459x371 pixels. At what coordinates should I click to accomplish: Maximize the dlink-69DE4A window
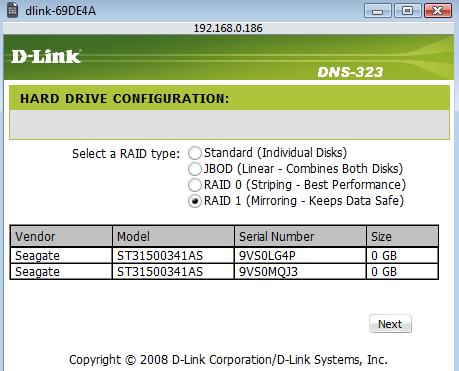click(x=407, y=11)
